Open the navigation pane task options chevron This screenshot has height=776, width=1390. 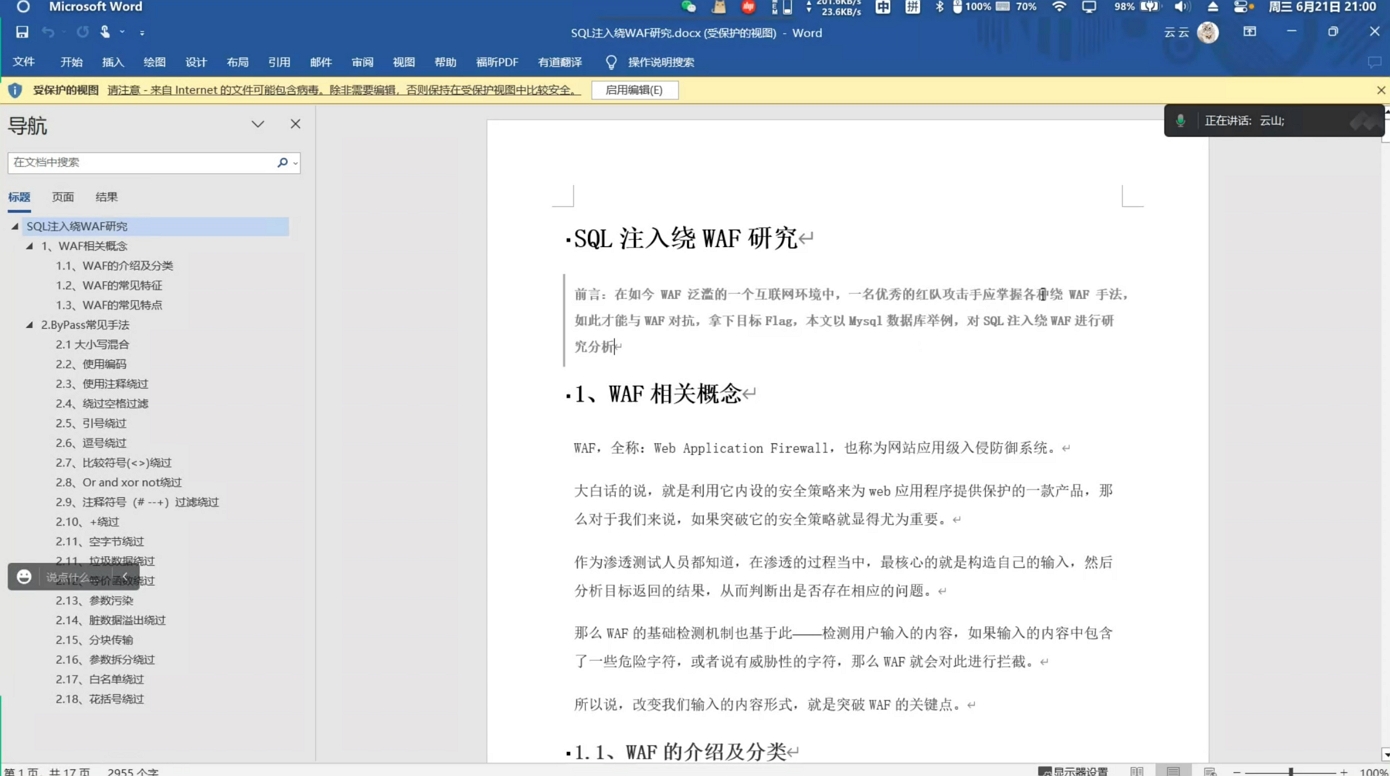[258, 124]
